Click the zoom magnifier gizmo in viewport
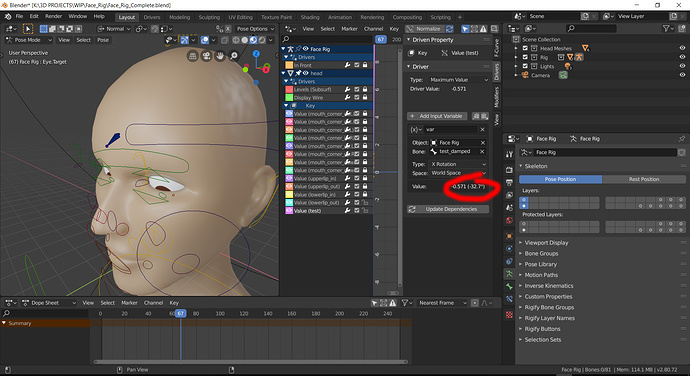The width and height of the screenshot is (690, 376). [234, 56]
